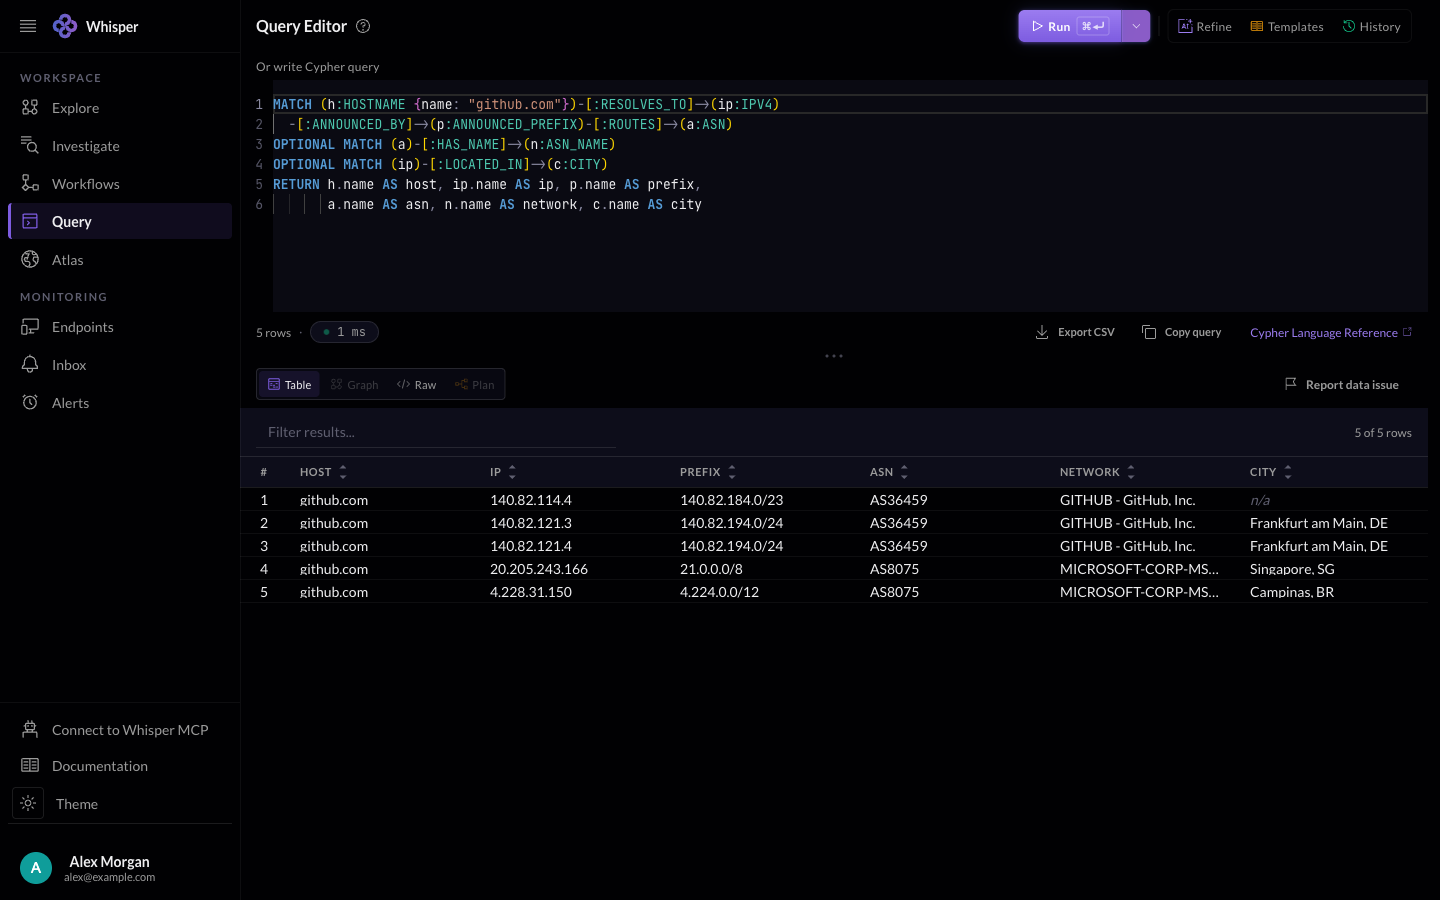The image size is (1440, 900).
Task: Open Endpoints monitoring page
Action: point(120,327)
